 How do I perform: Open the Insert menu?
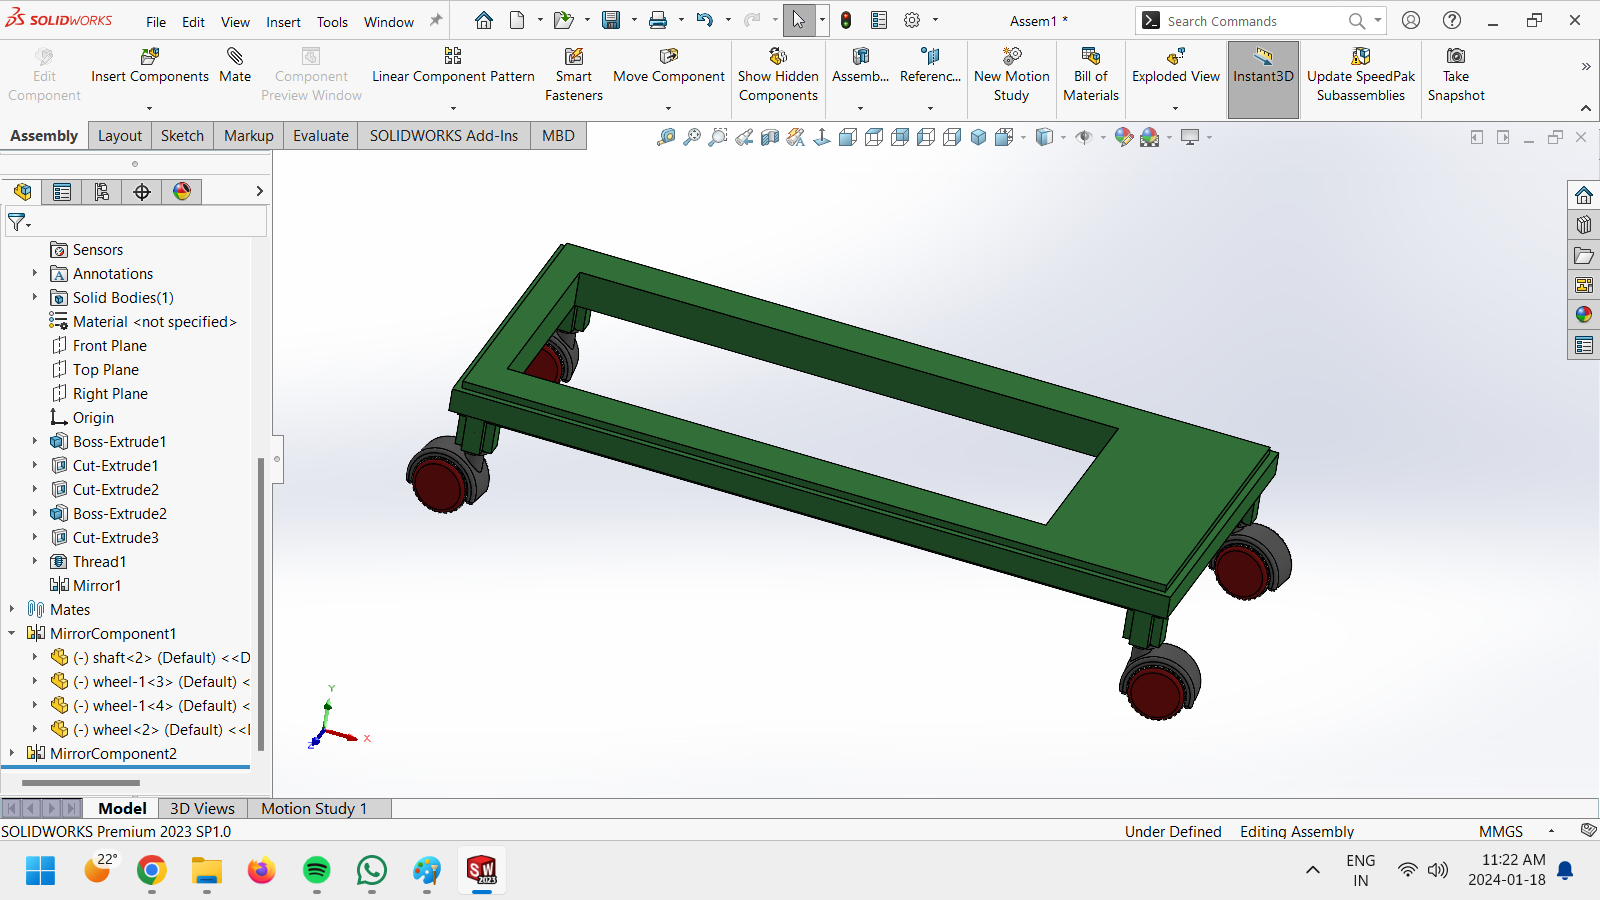[x=283, y=22]
